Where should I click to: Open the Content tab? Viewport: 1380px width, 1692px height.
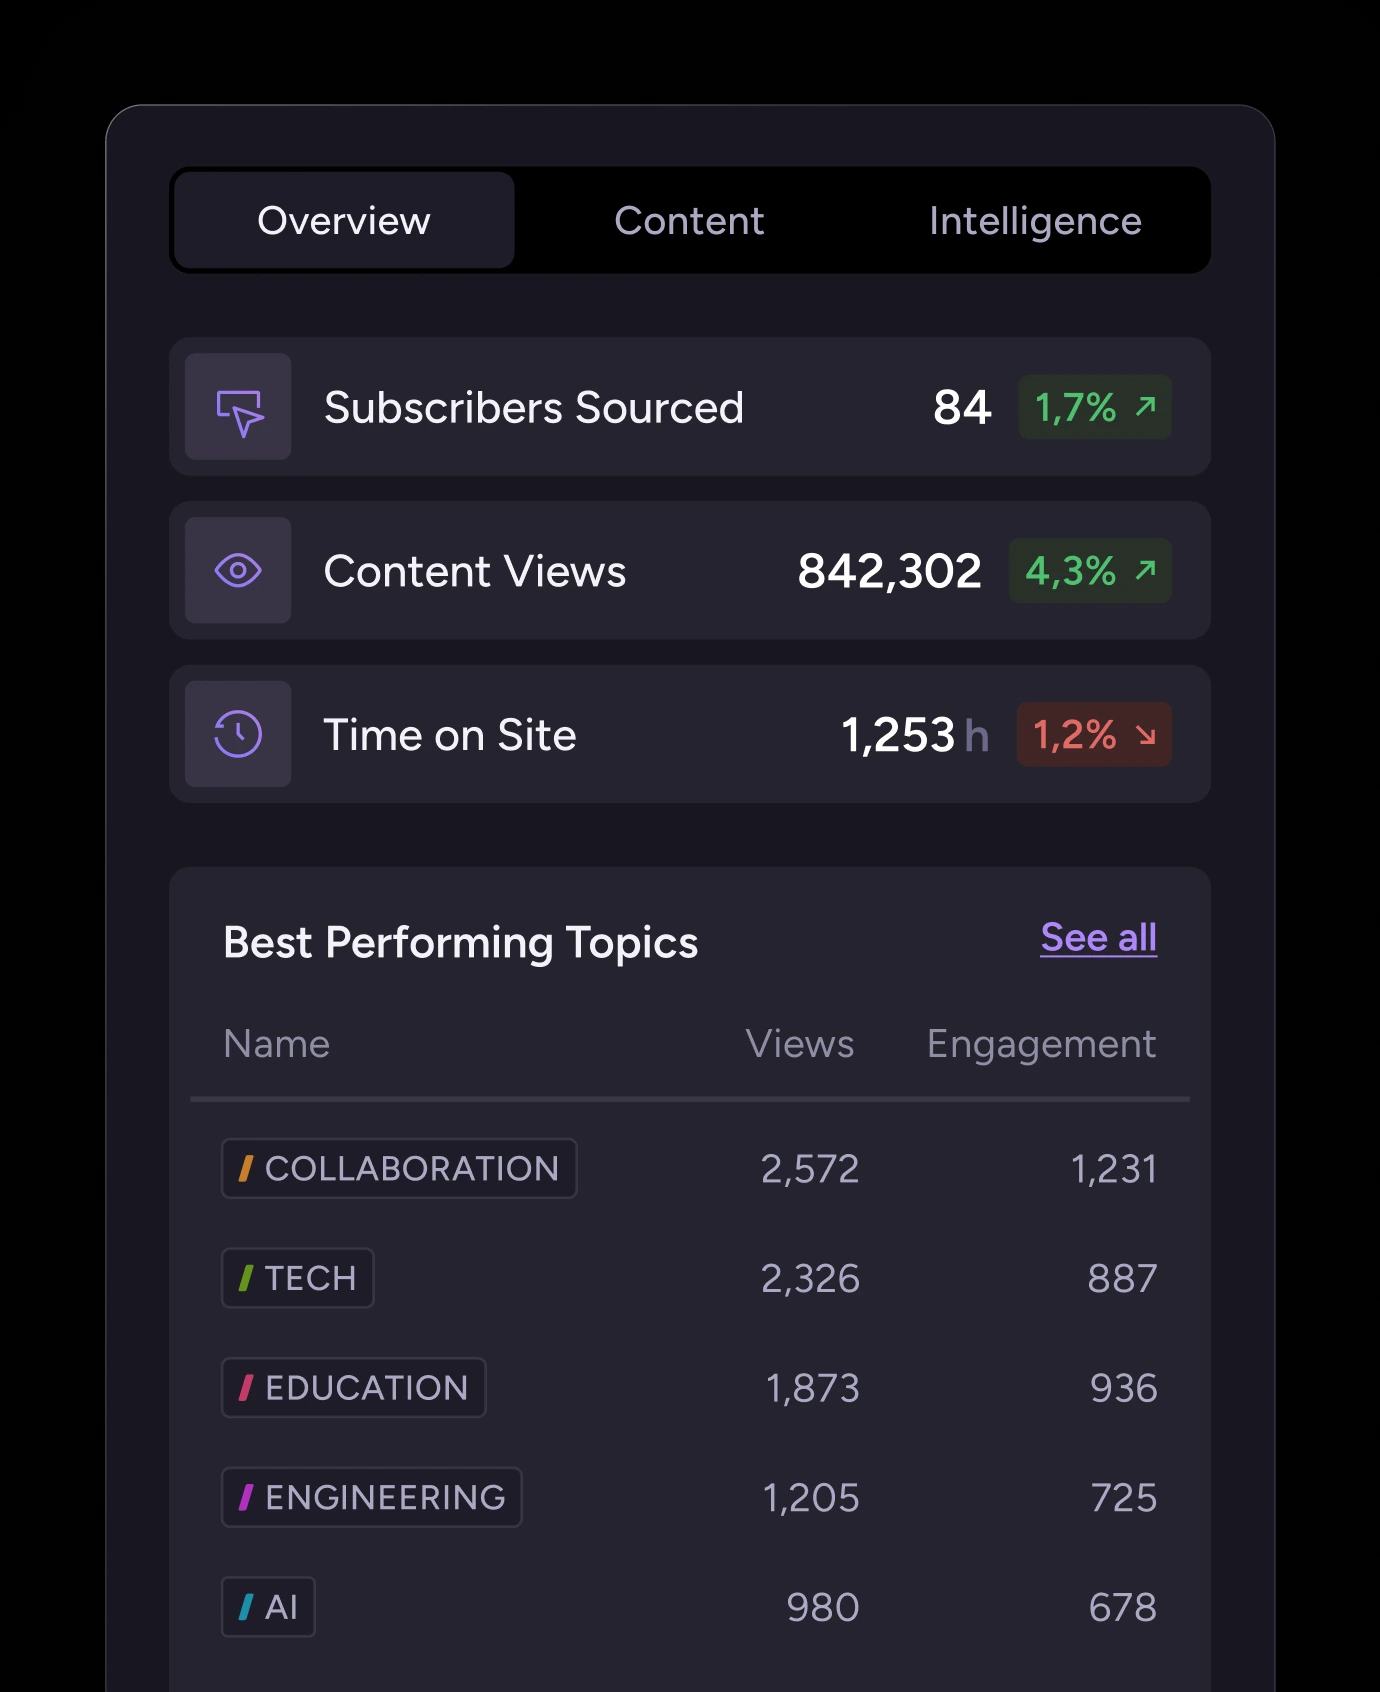coord(689,221)
